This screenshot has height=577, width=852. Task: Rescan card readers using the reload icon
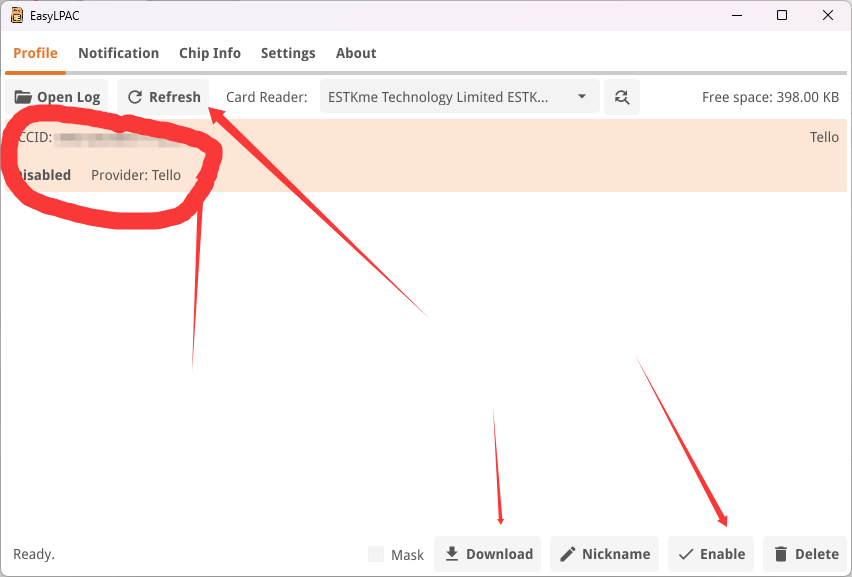(622, 97)
